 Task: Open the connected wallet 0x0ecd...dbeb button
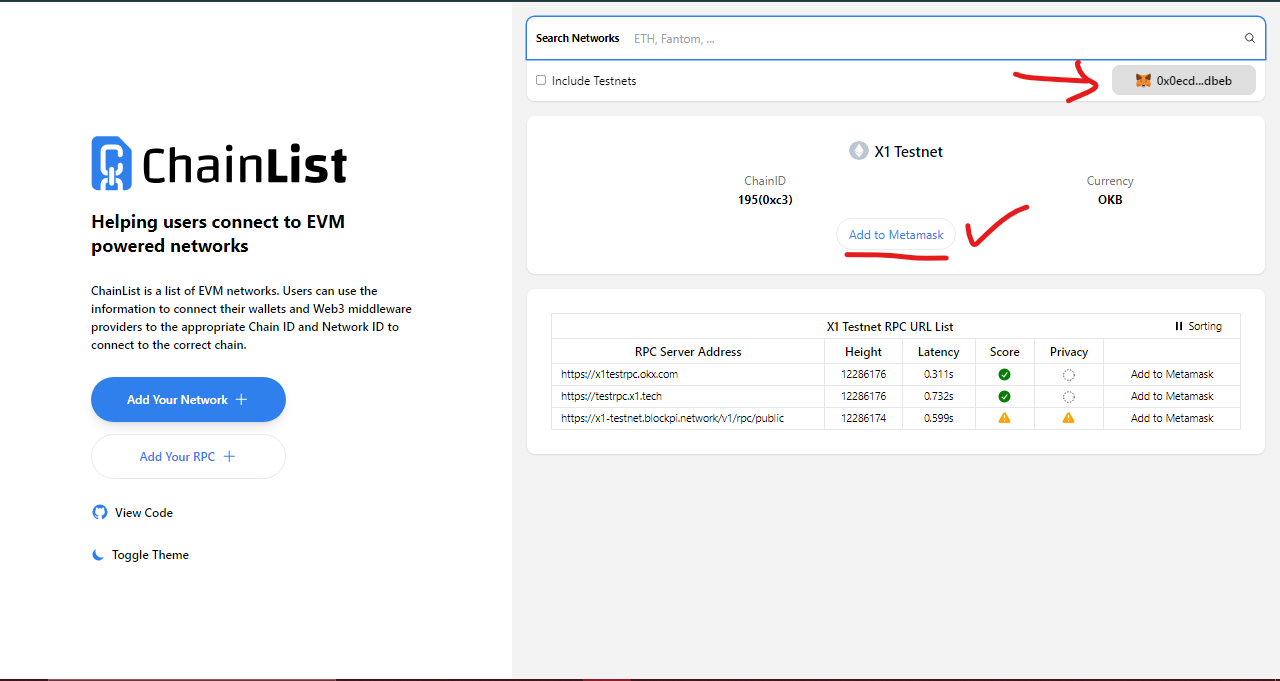click(x=1184, y=81)
